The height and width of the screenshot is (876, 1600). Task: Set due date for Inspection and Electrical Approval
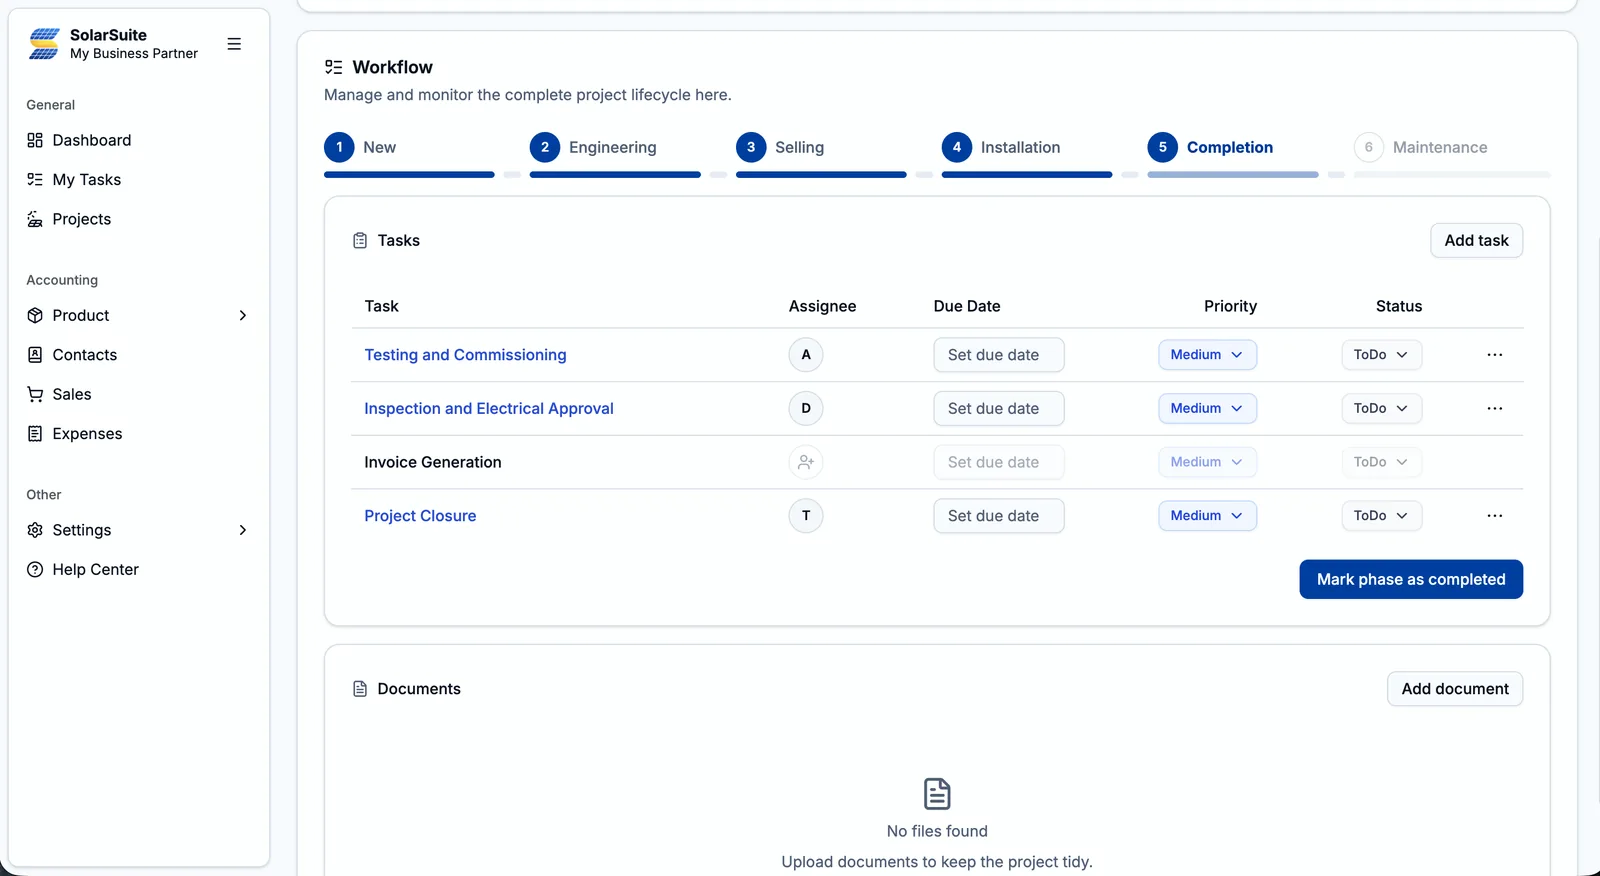[999, 408]
